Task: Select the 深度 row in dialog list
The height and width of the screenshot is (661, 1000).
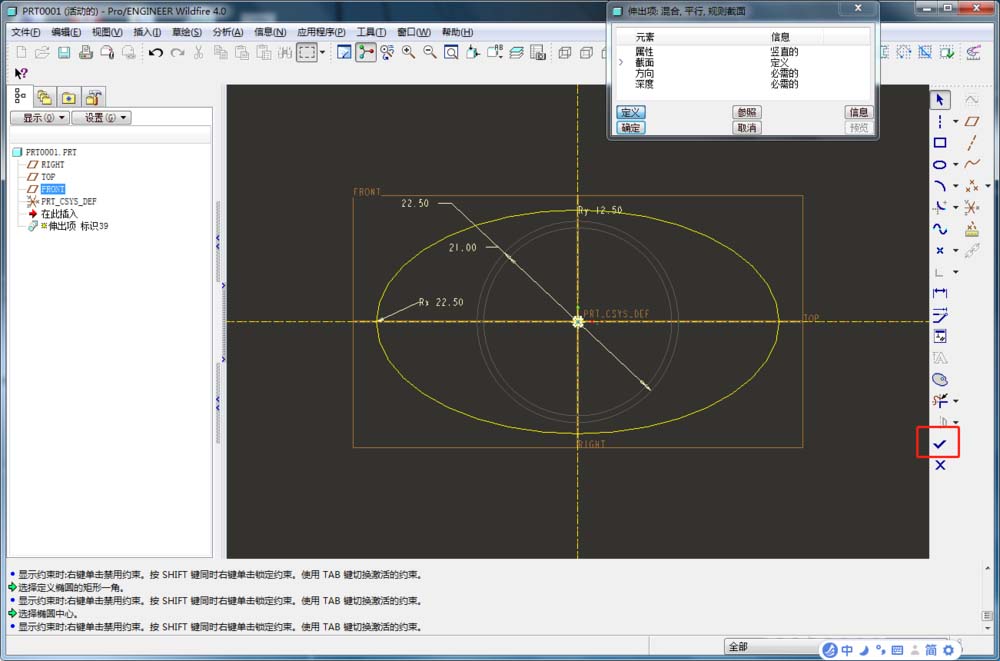Action: click(x=743, y=84)
